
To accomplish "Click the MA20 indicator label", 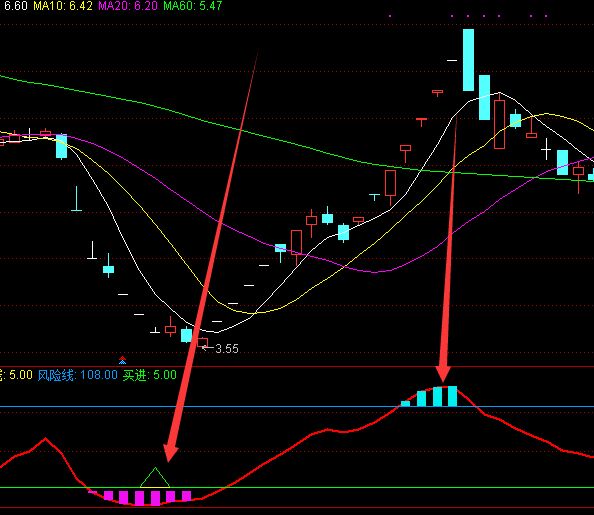I will [x=128, y=6].
